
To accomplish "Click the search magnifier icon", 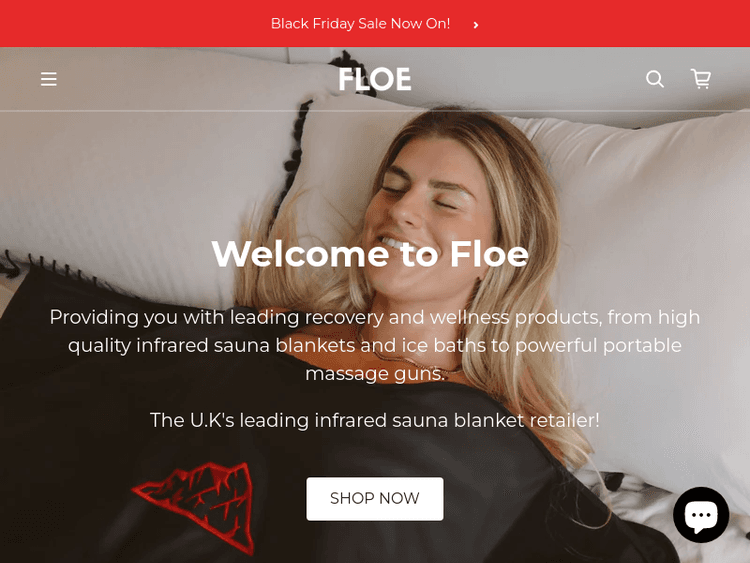I will pyautogui.click(x=654, y=79).
